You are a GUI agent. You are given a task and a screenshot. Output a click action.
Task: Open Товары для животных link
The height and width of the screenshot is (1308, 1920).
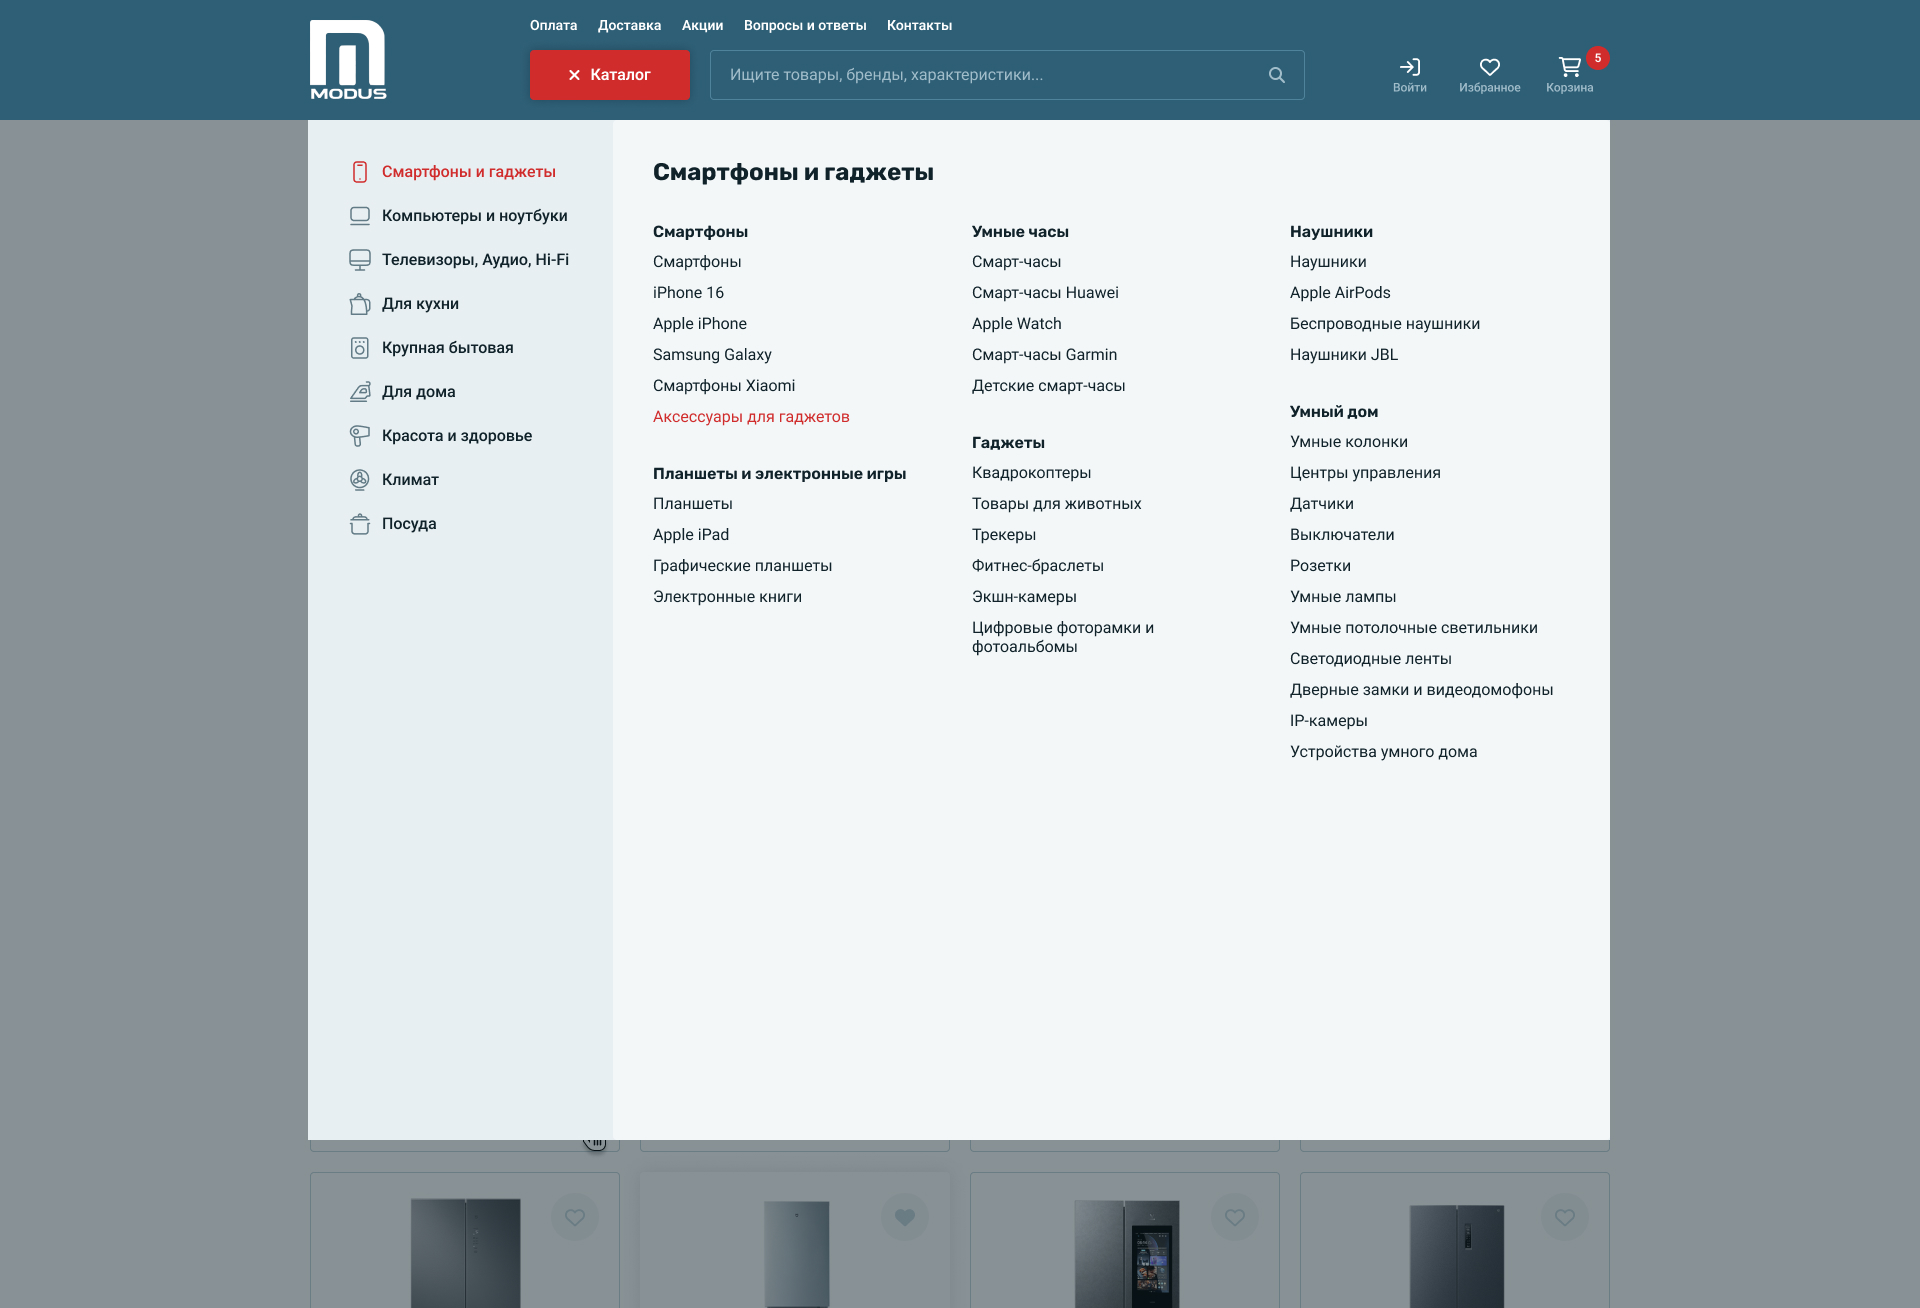(1056, 504)
